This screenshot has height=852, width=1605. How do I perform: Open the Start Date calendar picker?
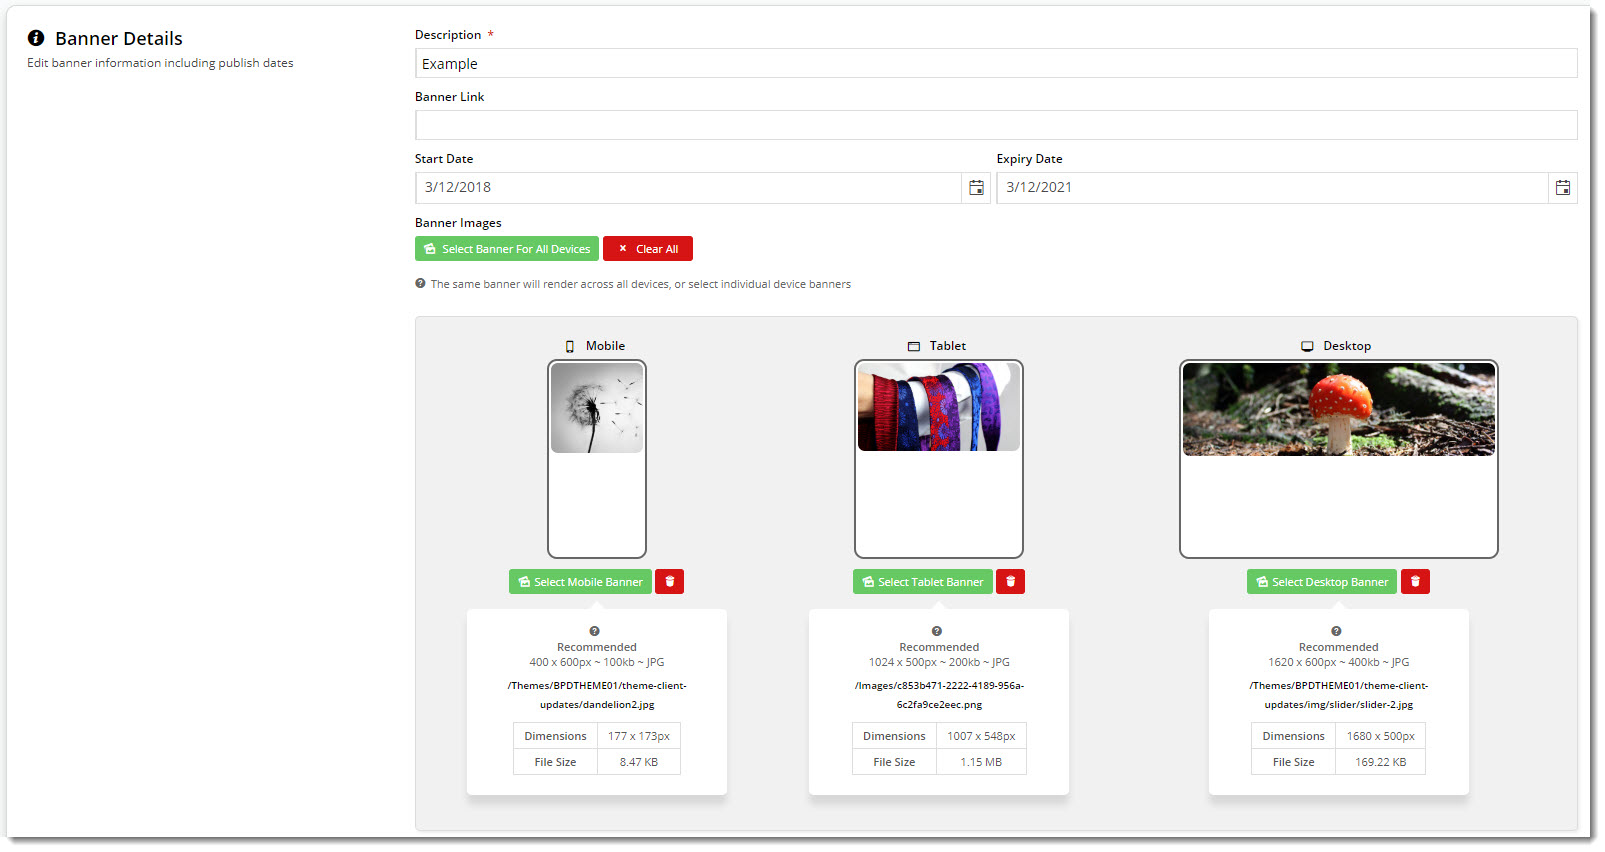tap(976, 188)
